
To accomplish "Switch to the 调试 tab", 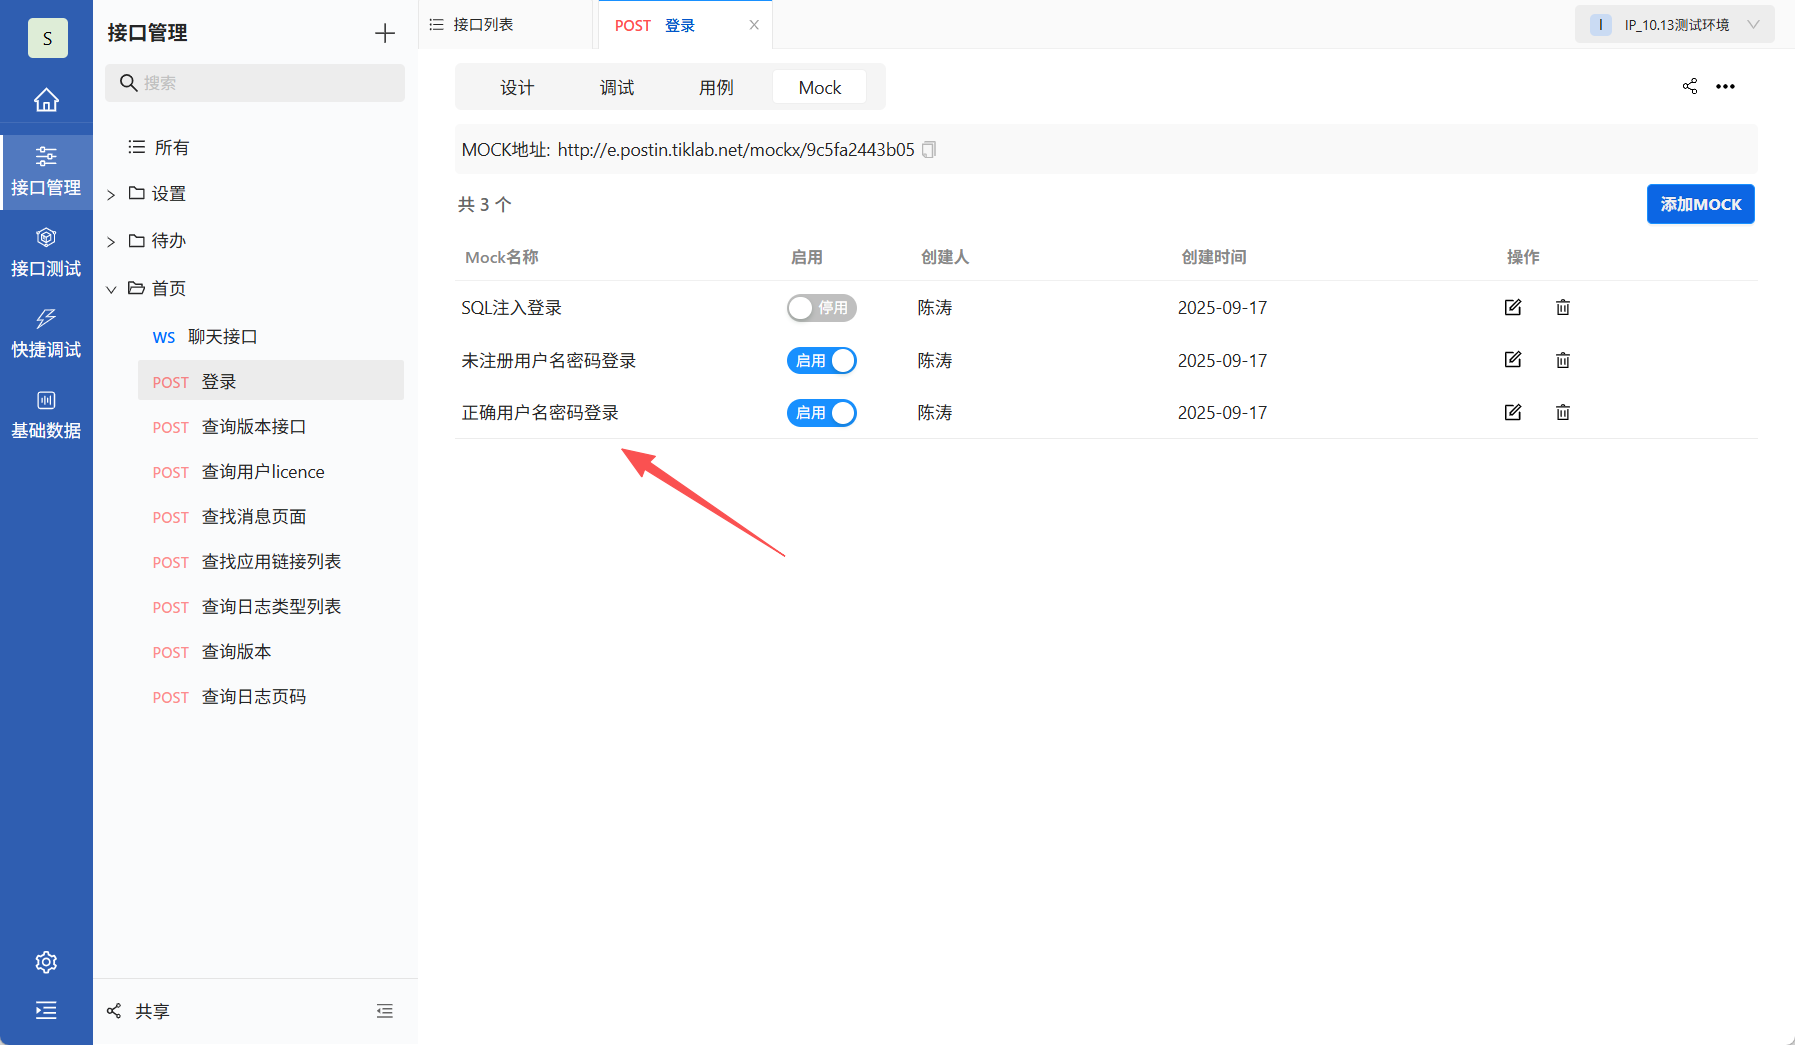I will tap(617, 87).
